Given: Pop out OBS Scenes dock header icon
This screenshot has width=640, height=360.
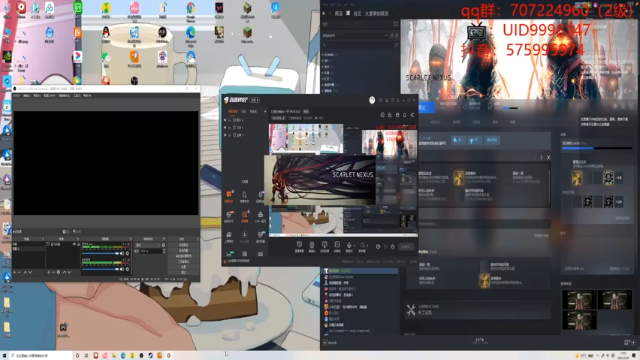Looking at the screenshot, I should [x=43, y=239].
